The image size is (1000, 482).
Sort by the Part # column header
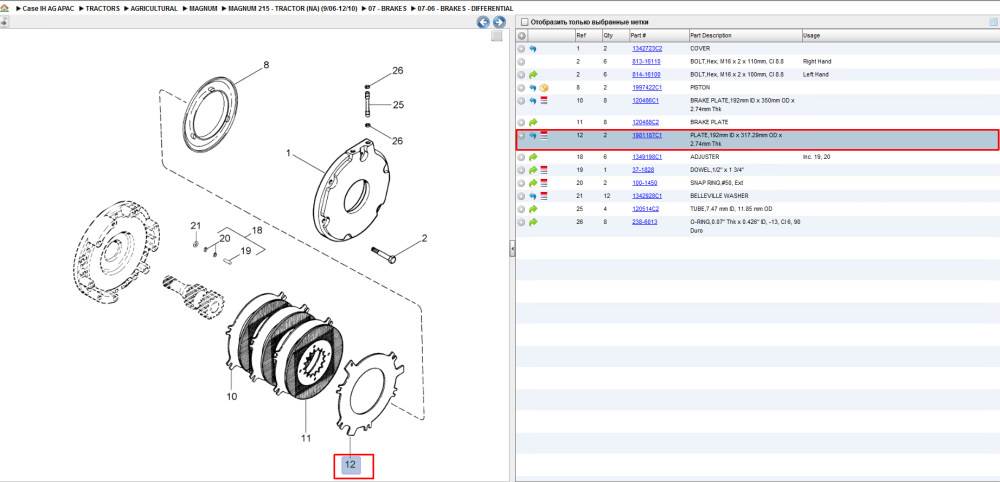[x=658, y=36]
